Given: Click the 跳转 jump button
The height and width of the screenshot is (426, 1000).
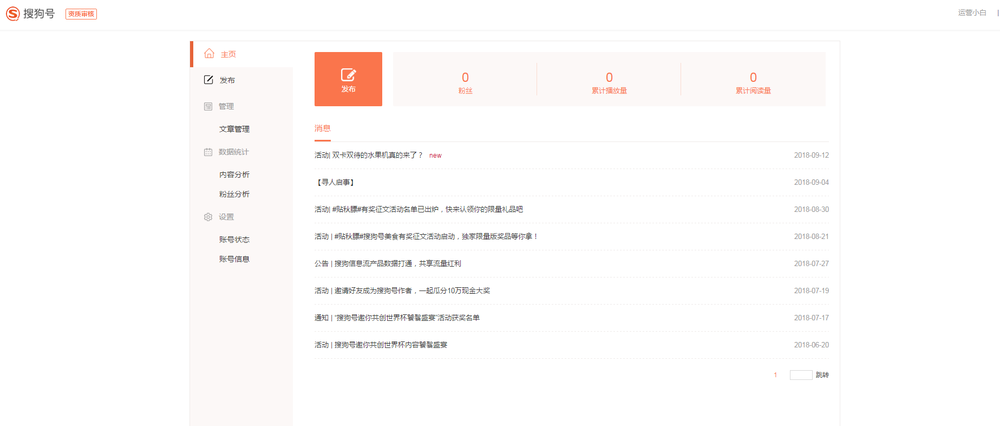Looking at the screenshot, I should [x=822, y=375].
